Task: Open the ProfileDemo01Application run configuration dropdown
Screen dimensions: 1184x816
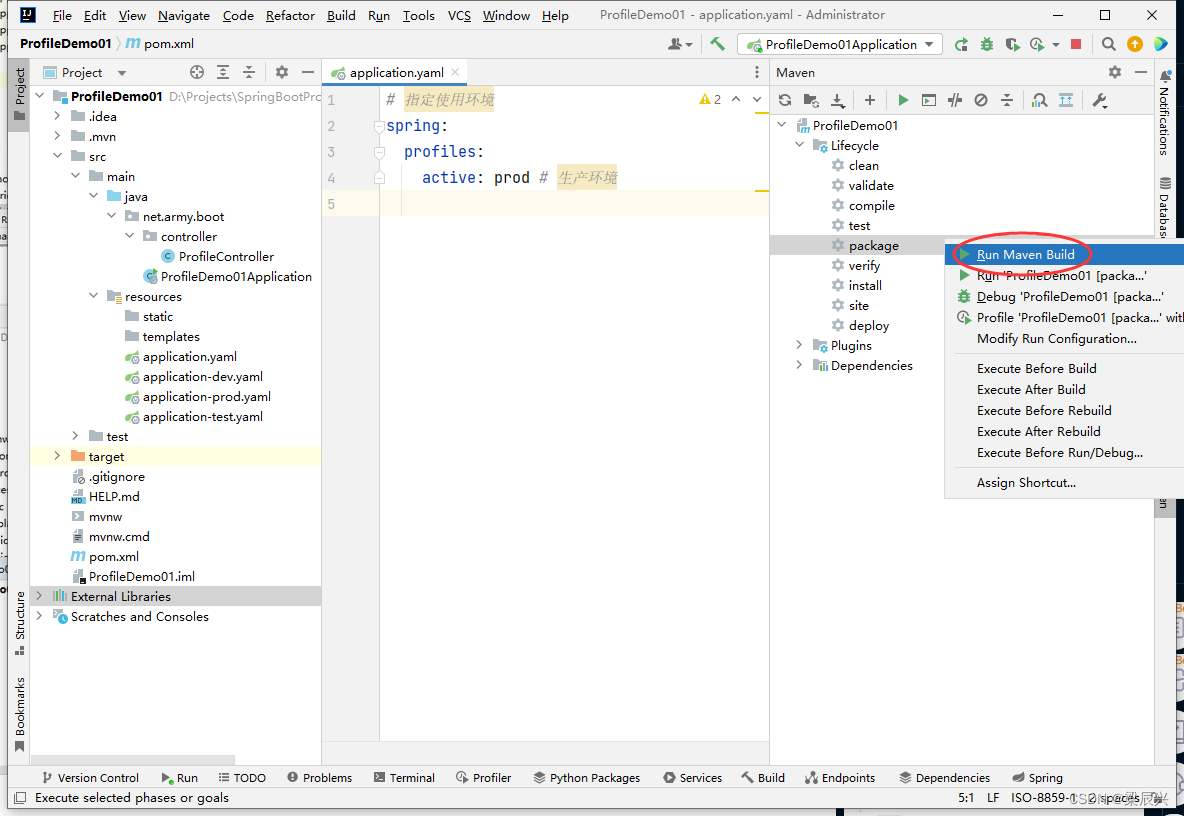Action: pyautogui.click(x=840, y=45)
